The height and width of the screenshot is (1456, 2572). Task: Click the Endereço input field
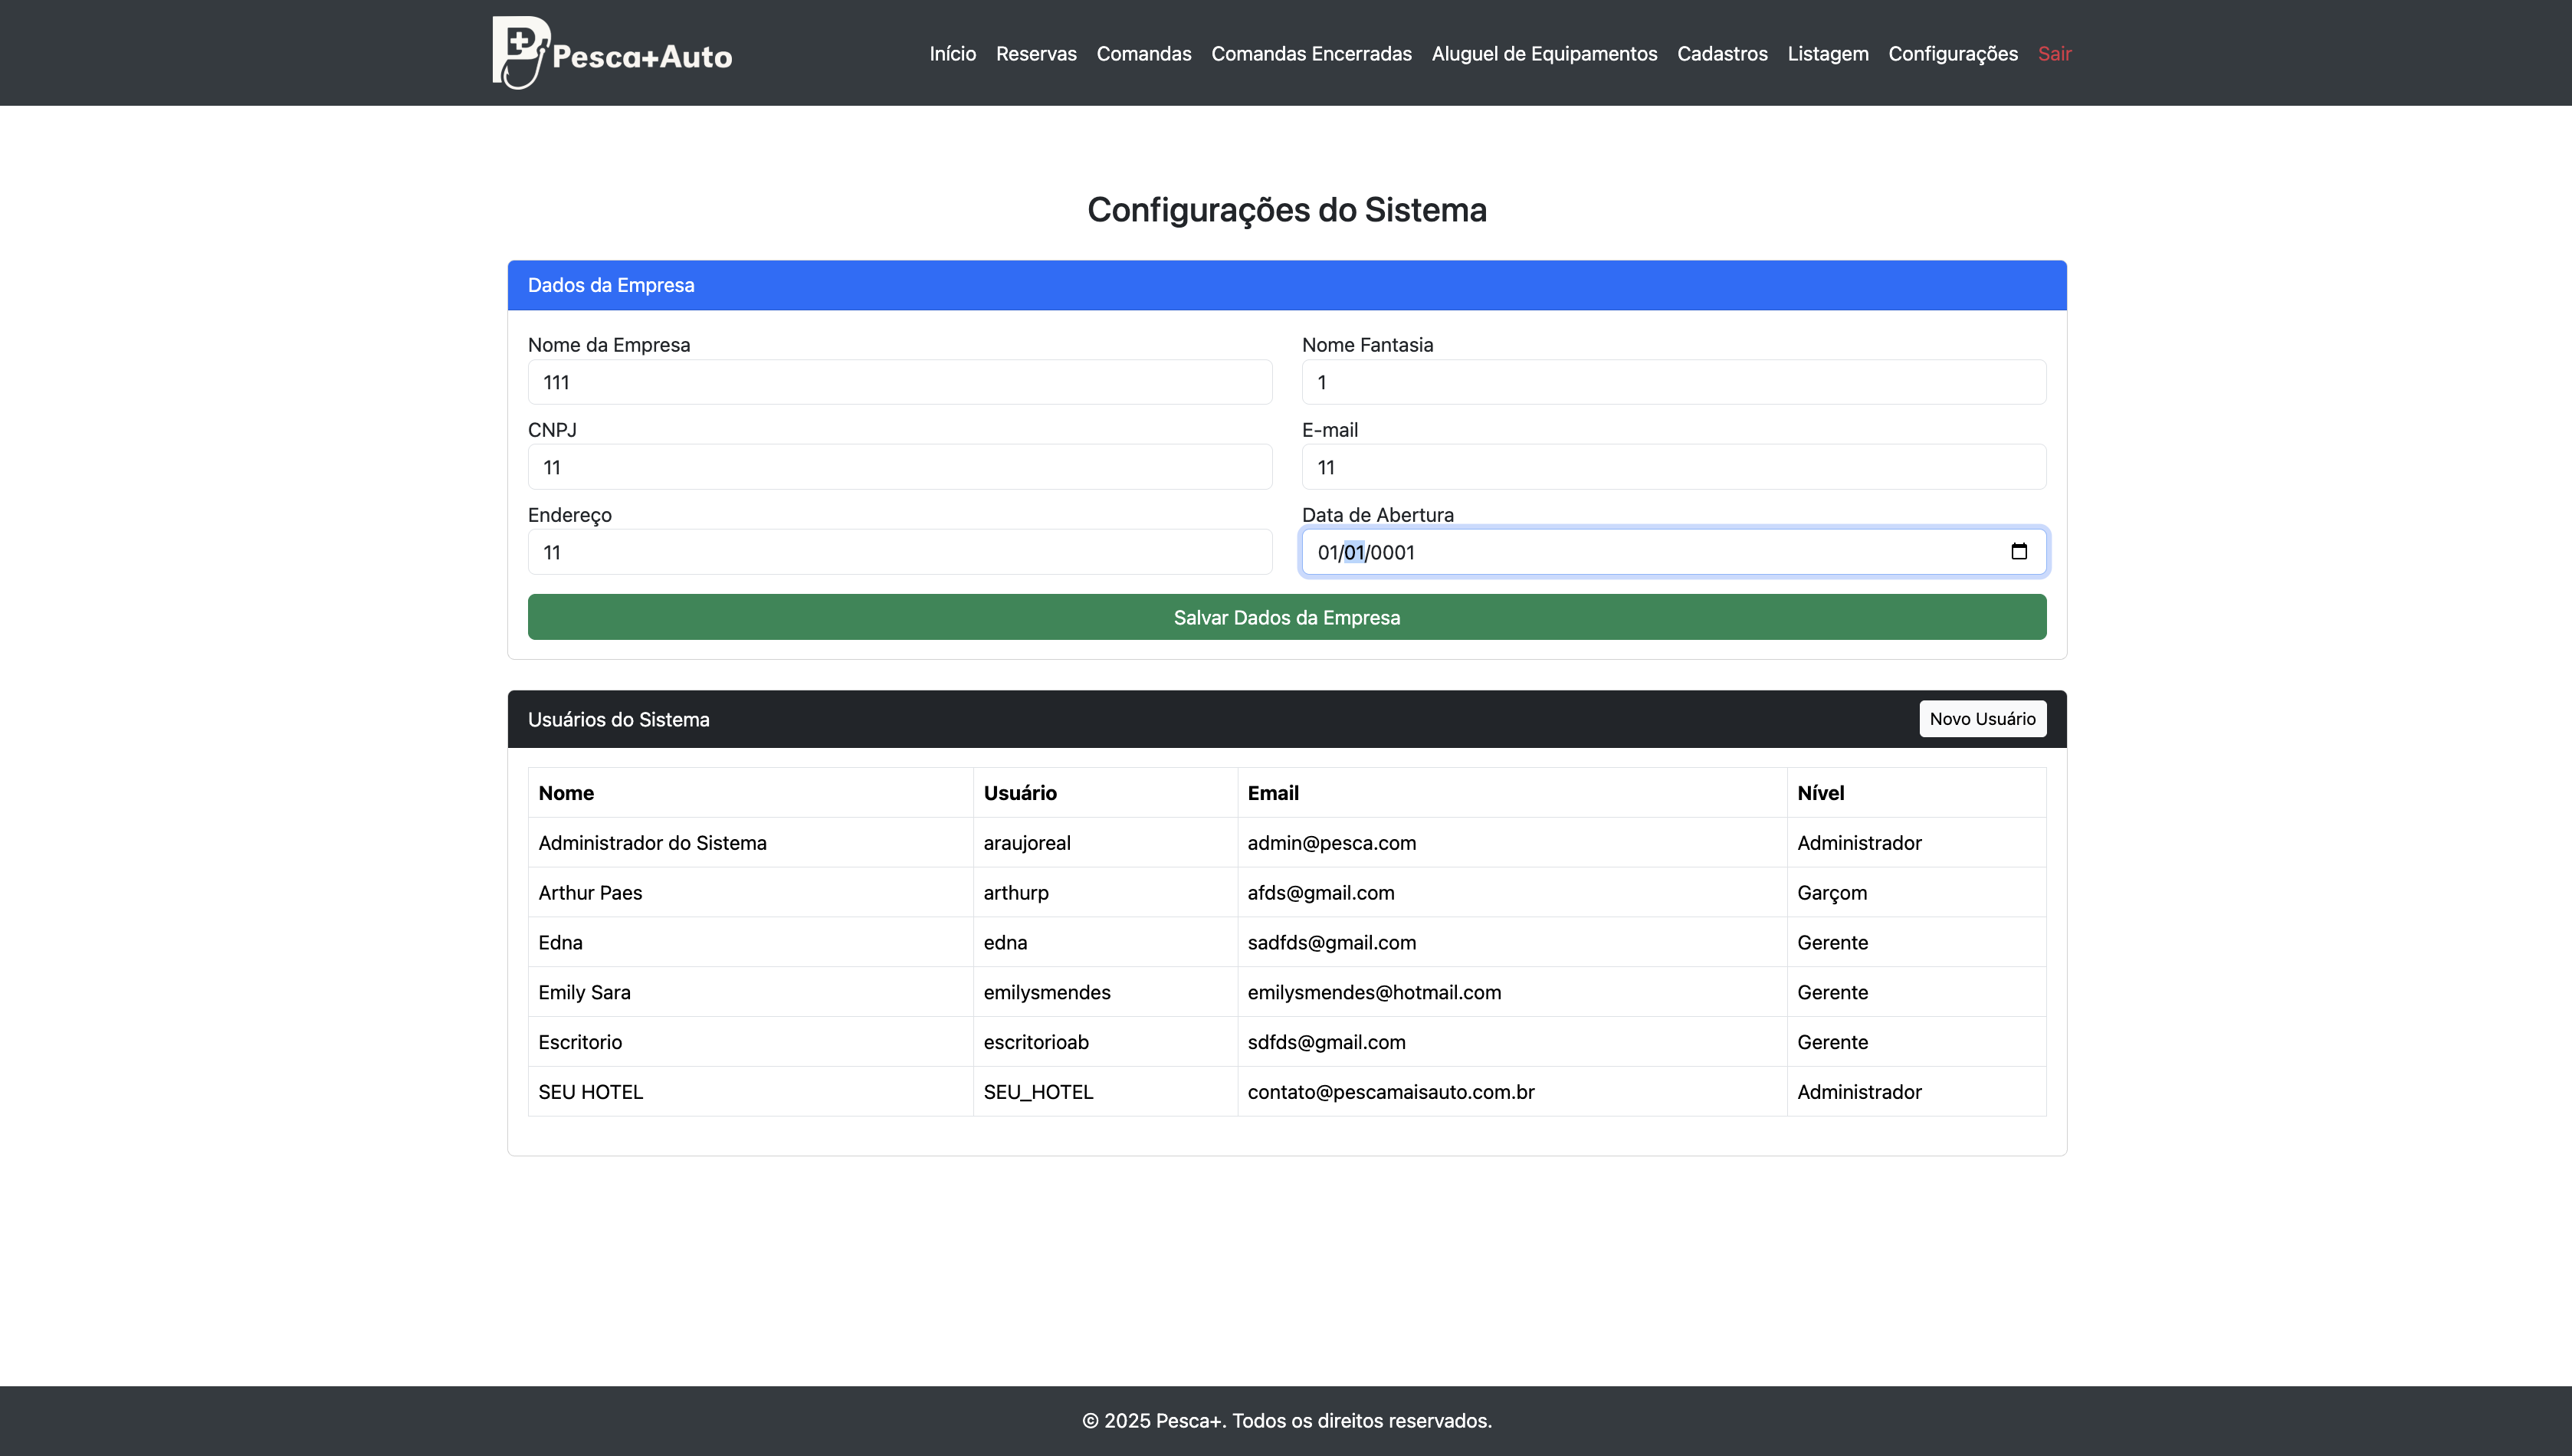click(899, 552)
